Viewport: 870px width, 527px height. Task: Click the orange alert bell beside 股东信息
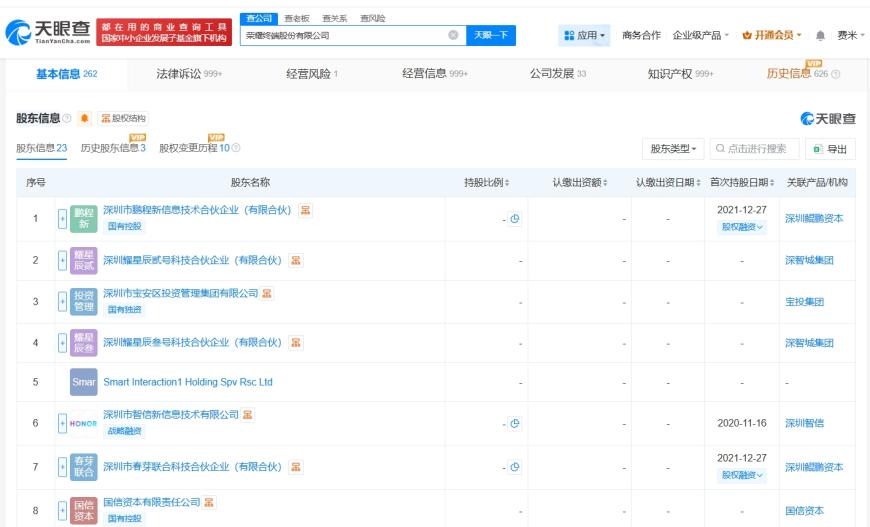tap(84, 118)
